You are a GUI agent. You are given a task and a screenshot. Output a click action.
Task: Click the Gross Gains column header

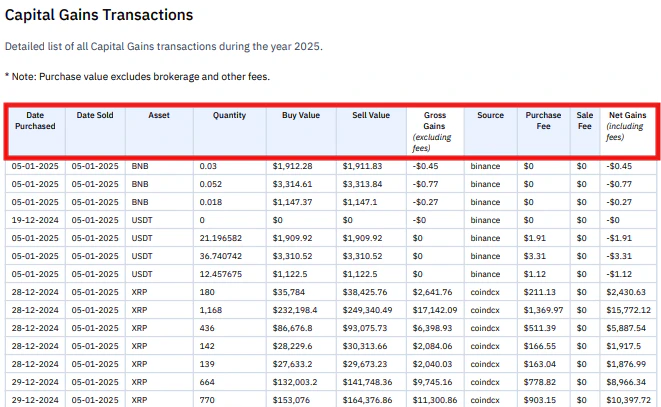tap(434, 131)
